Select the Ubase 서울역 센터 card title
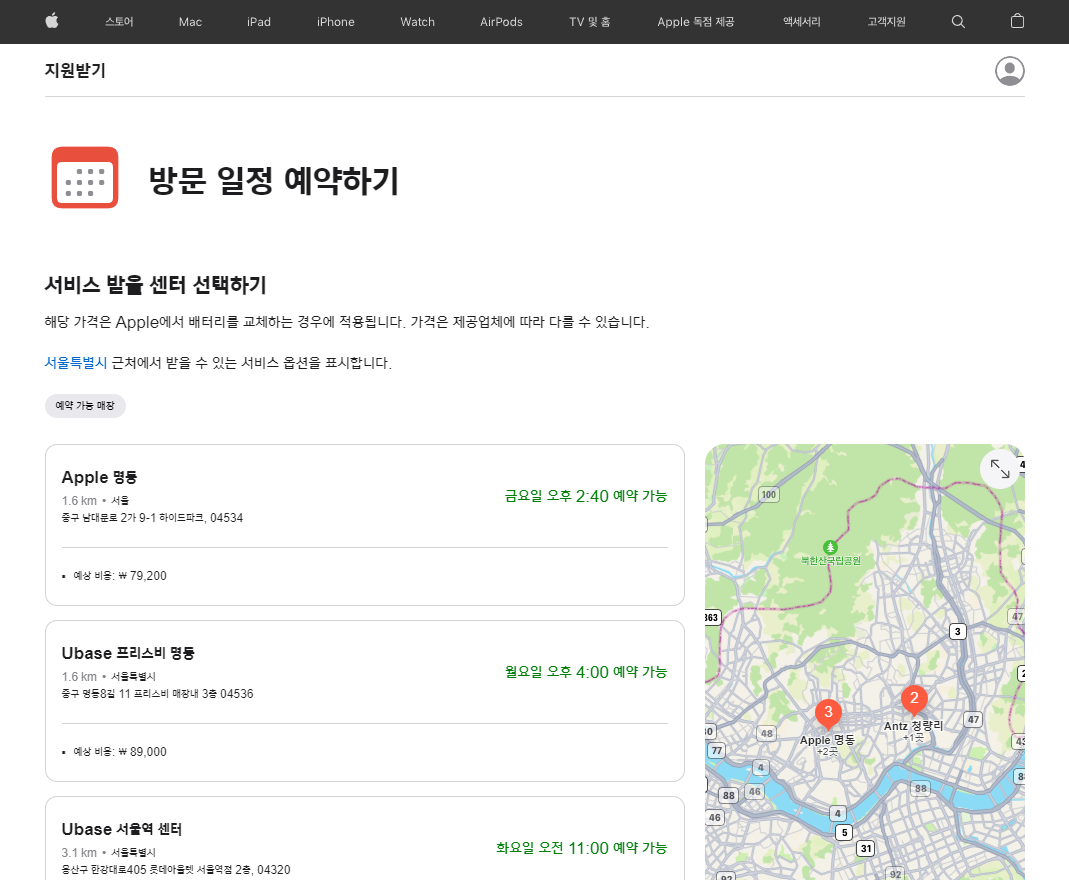The height and width of the screenshot is (880, 1069). point(122,829)
